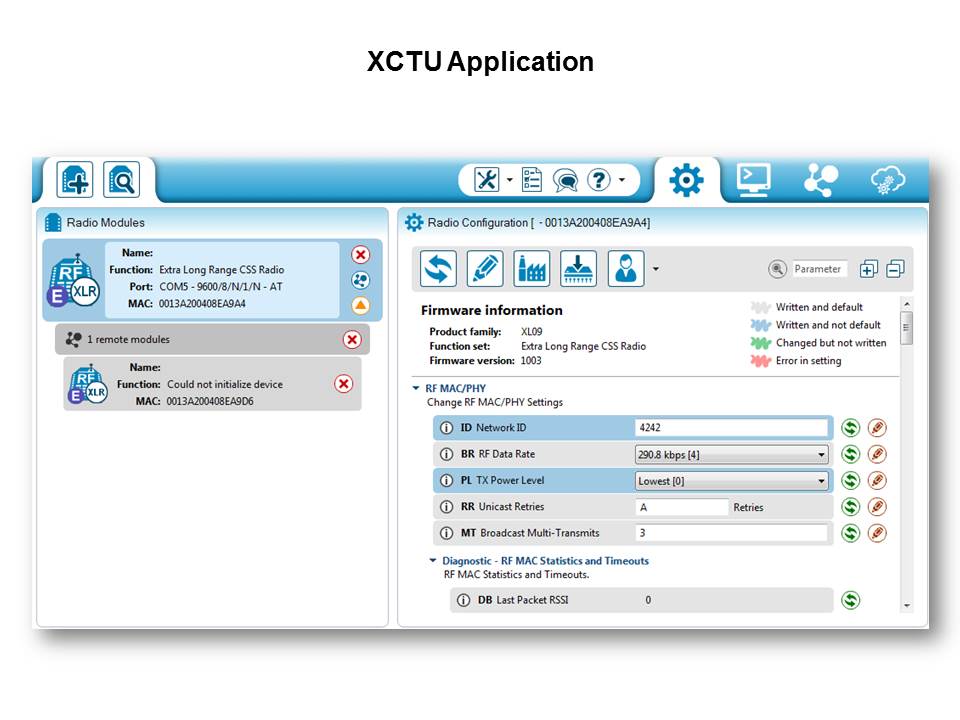Click the Write radio settings pencil icon

pos(485,269)
